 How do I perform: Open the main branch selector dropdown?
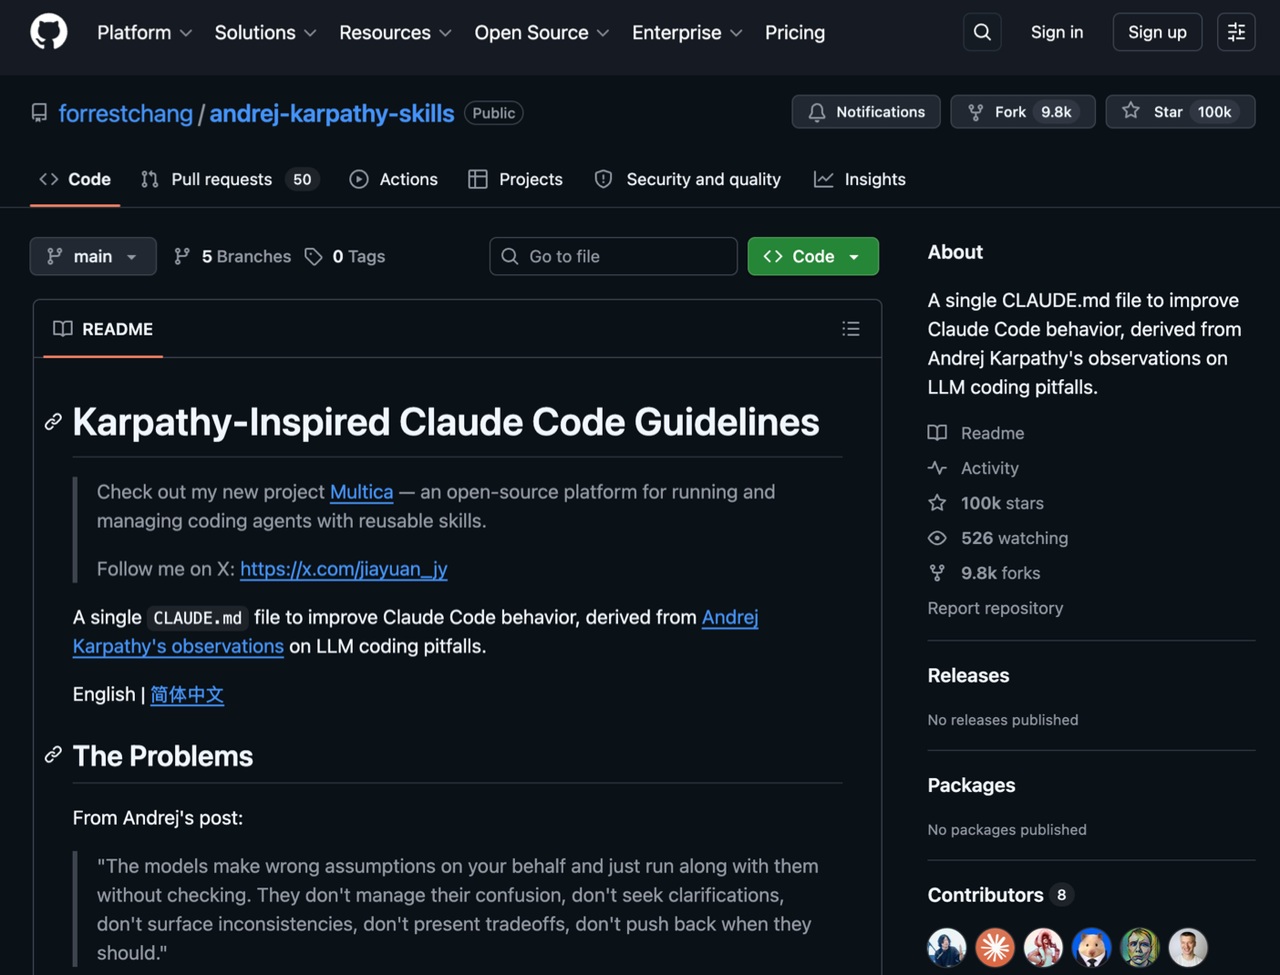pyautogui.click(x=93, y=256)
